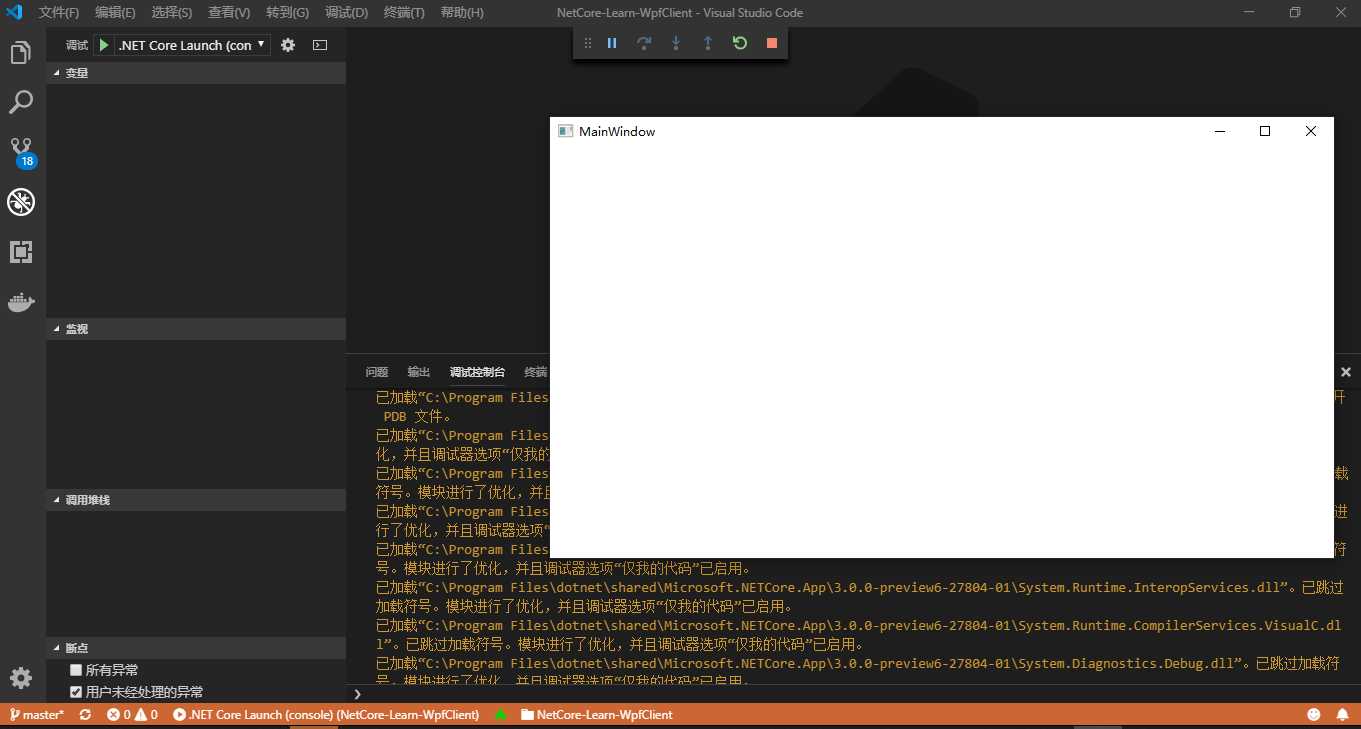The height and width of the screenshot is (729, 1361).
Task: Collapse the 变量 section
Action: click(196, 73)
